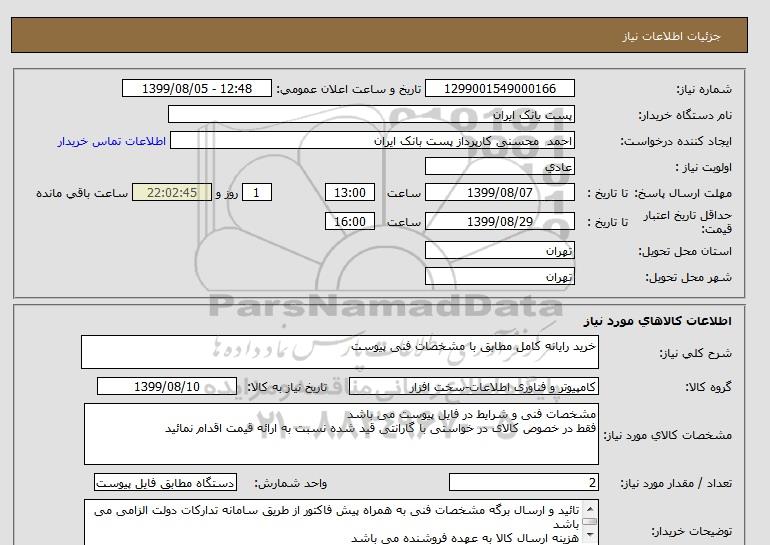Click the delivery province field تهران
Viewport: 770px width, 545px height.
[x=499, y=250]
